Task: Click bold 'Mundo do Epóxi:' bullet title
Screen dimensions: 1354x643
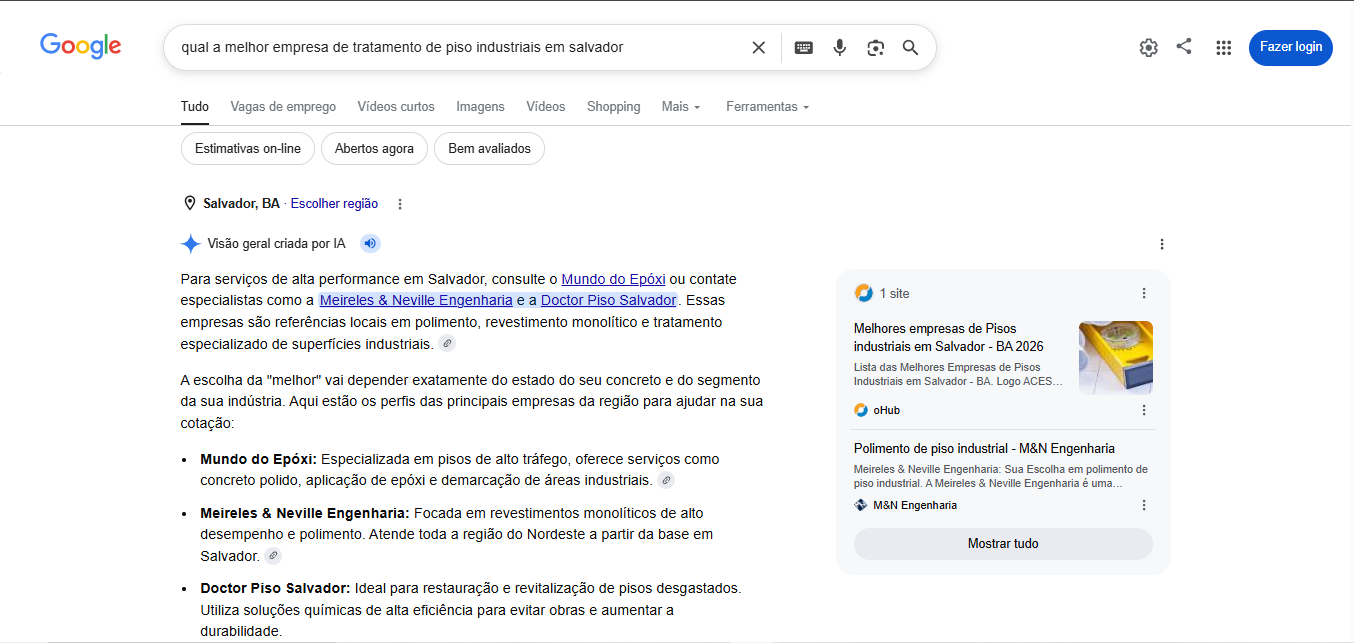Action: click(x=258, y=459)
